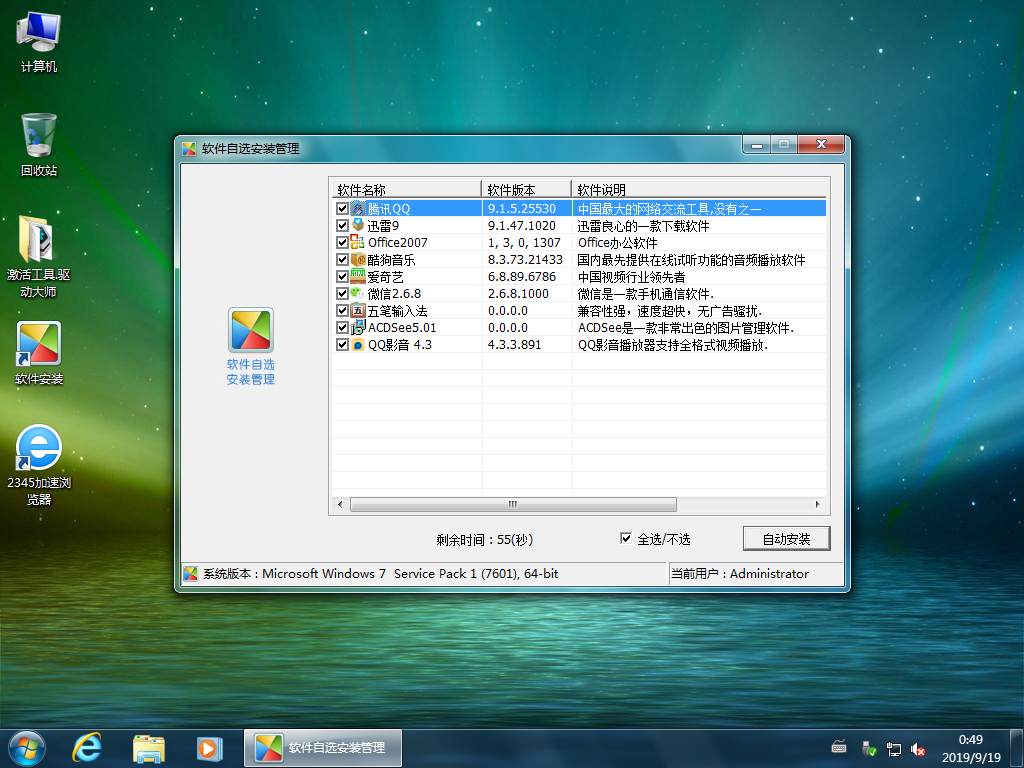Click the 软件版本 column header
Screen dimensions: 1024x768
pos(526,189)
